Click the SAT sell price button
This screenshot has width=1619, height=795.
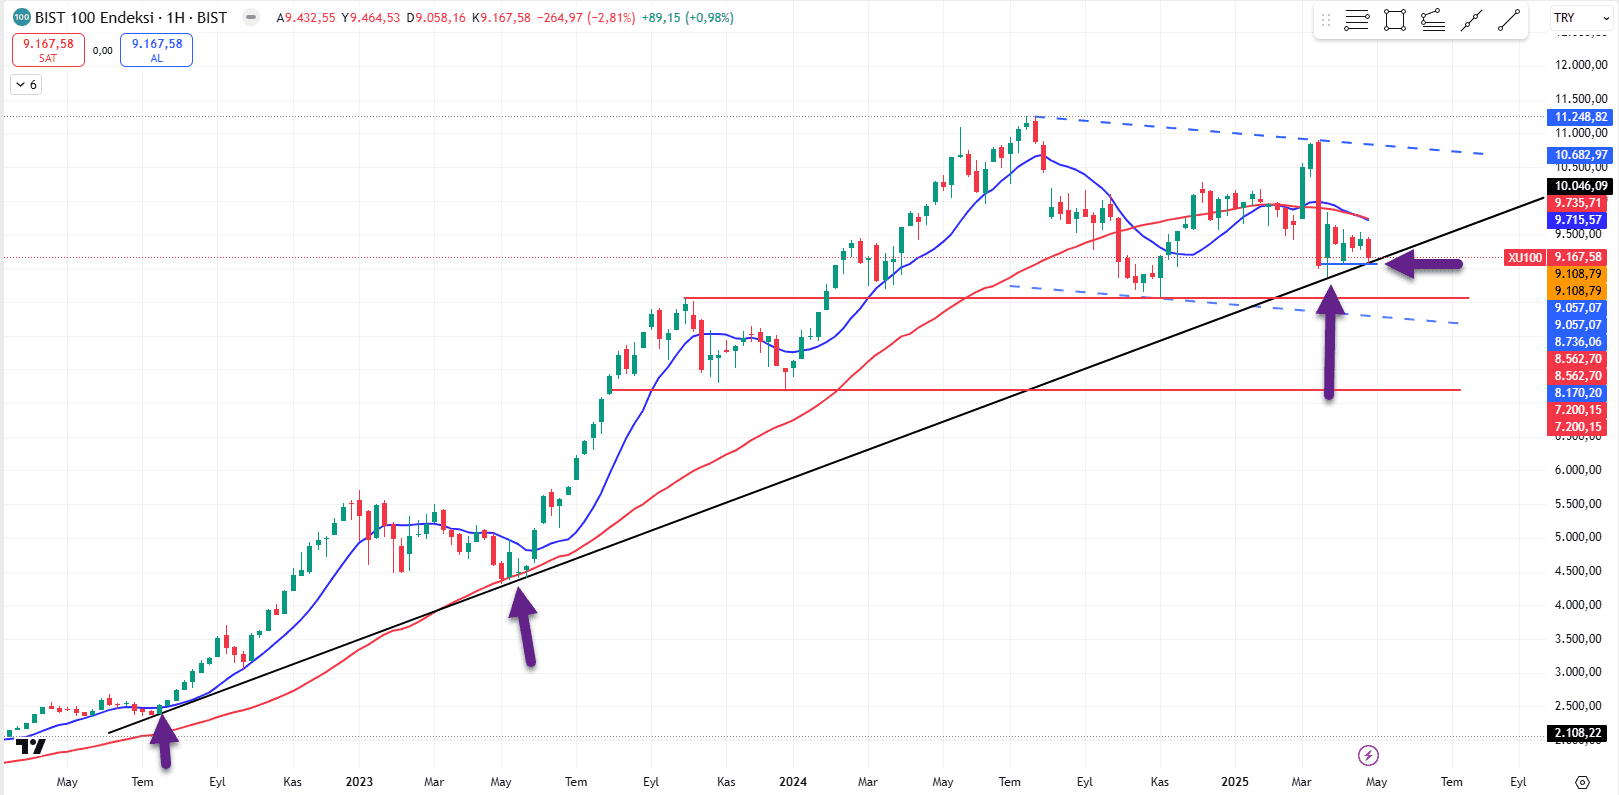(48, 50)
